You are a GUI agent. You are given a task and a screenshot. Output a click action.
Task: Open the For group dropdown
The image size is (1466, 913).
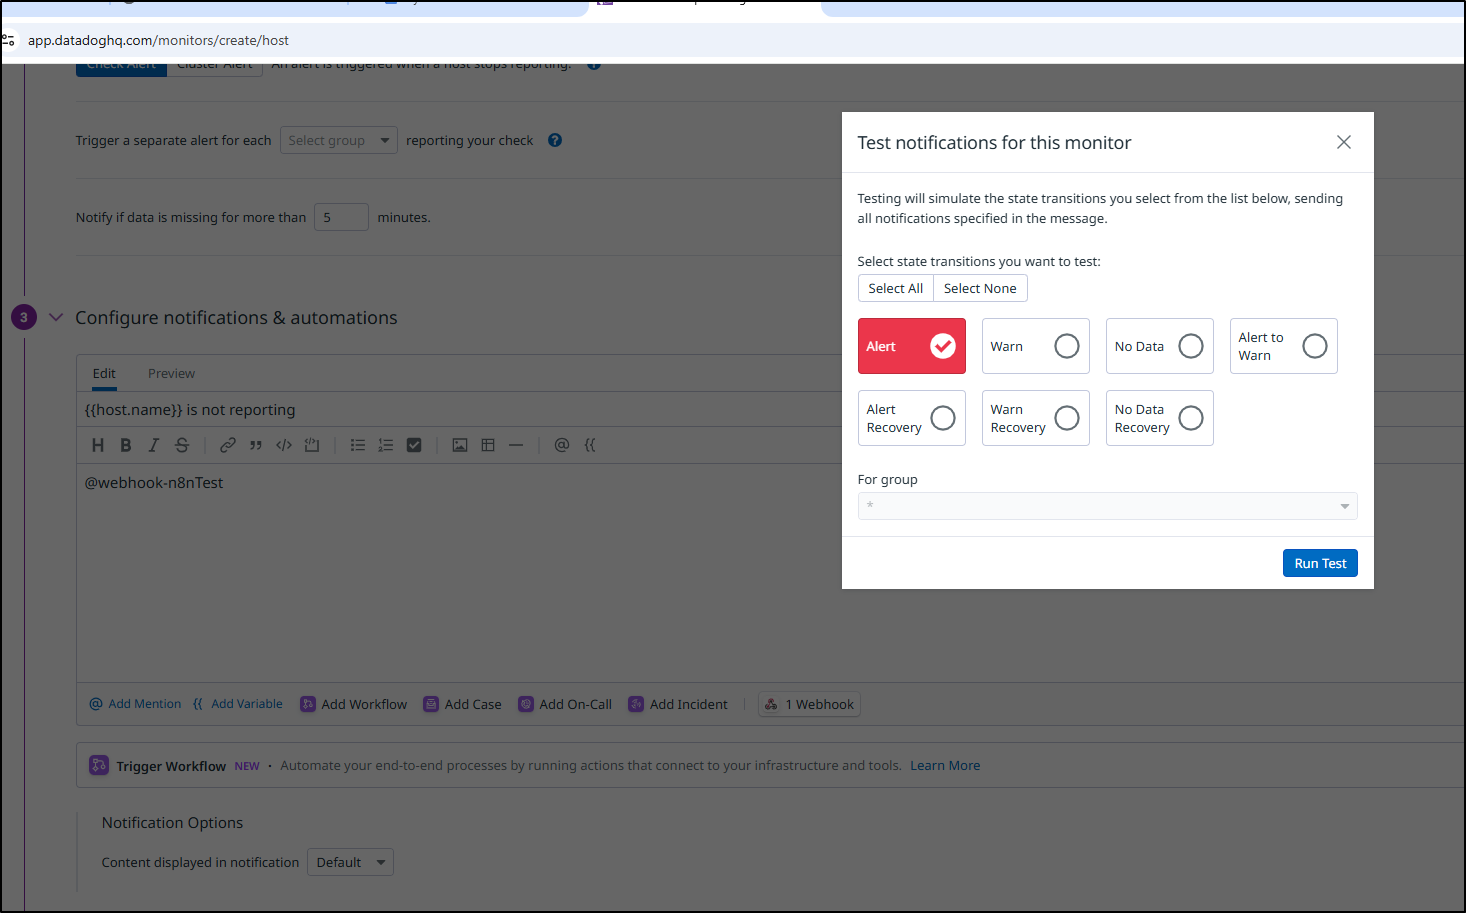click(x=1108, y=506)
